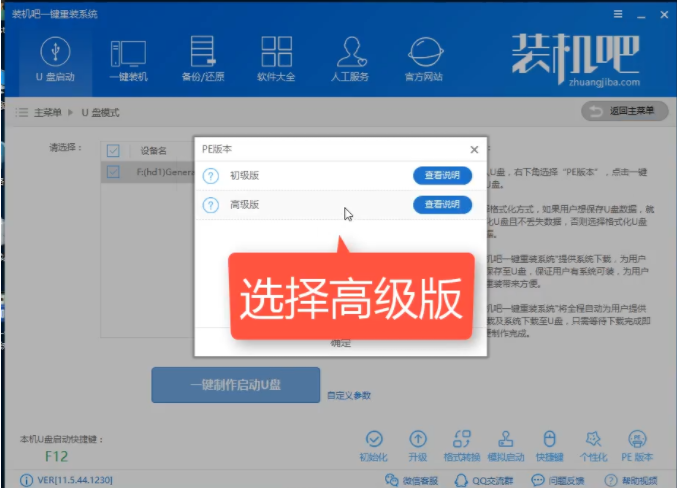Viewport: 677px width, 488px height.
Task: Close the PE版本 dialog
Action: tap(474, 149)
